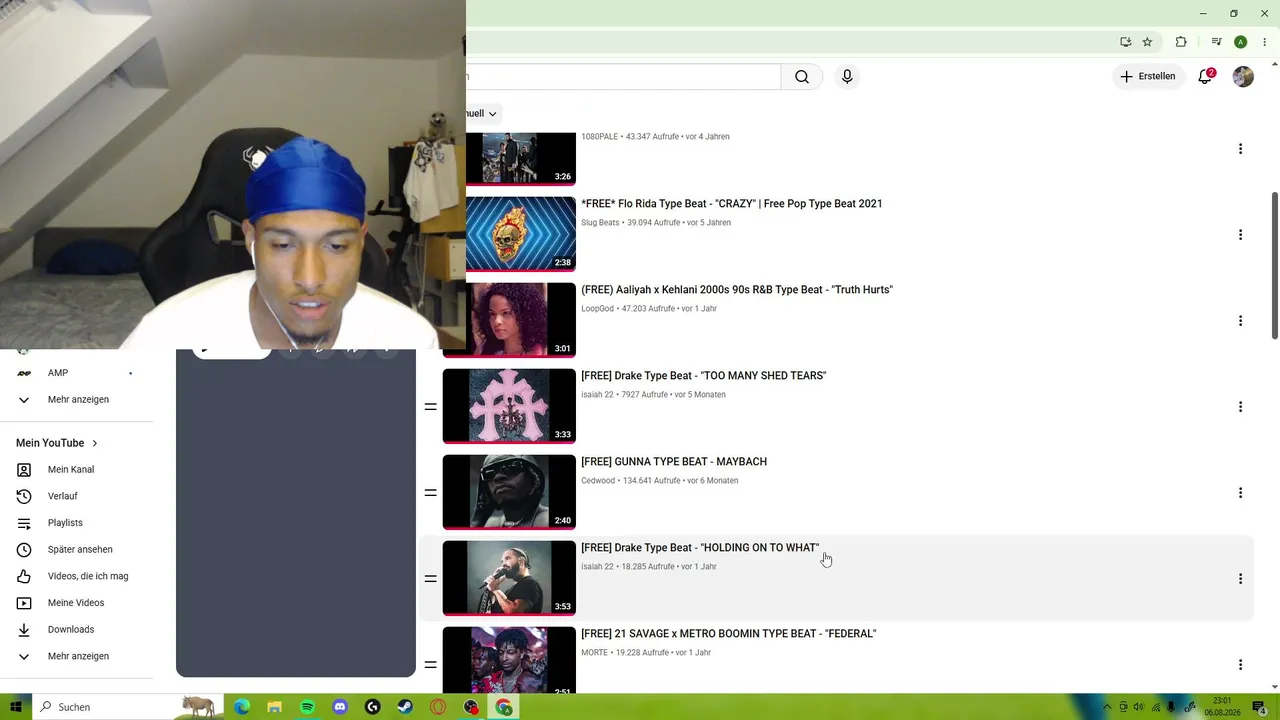Expand the 'Mein YouTube' section header
Viewport: 1280px width, 720px height.
(57, 443)
